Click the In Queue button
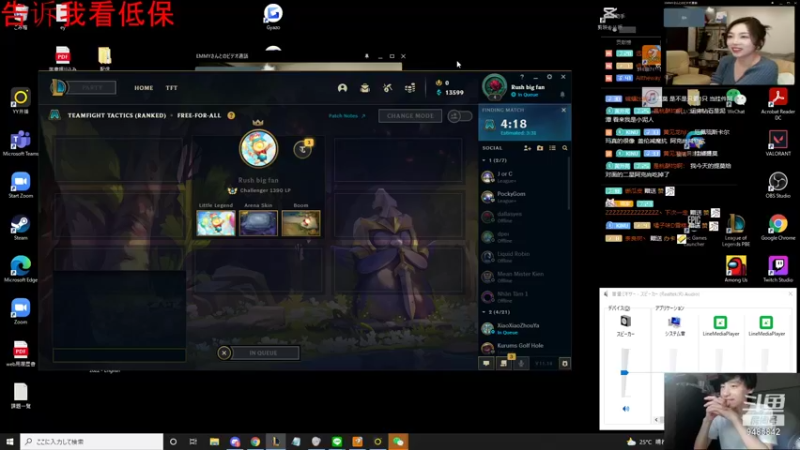800x450 pixels. coord(264,353)
